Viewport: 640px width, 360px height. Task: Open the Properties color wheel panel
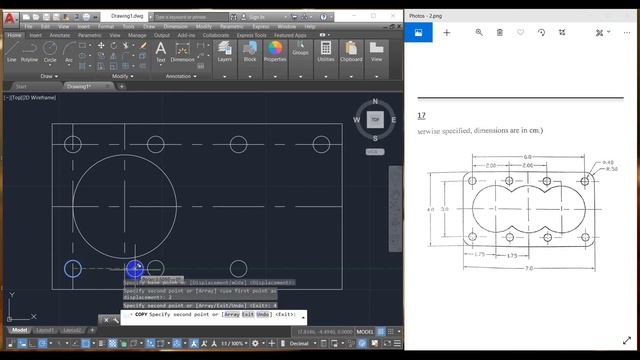point(275,51)
